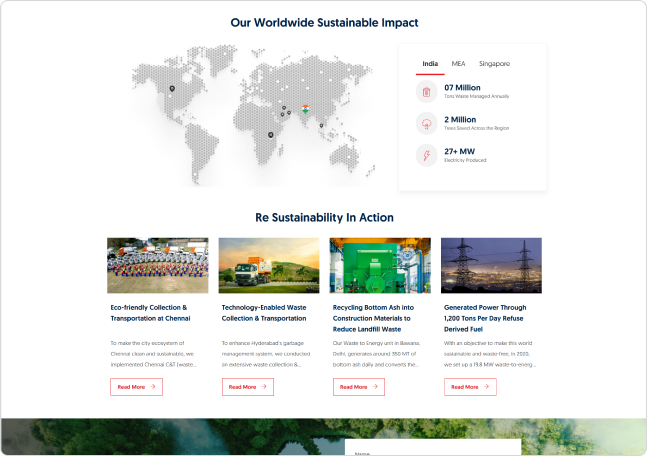Click the Our Worldwide Sustainable Impact heading

tap(324, 23)
